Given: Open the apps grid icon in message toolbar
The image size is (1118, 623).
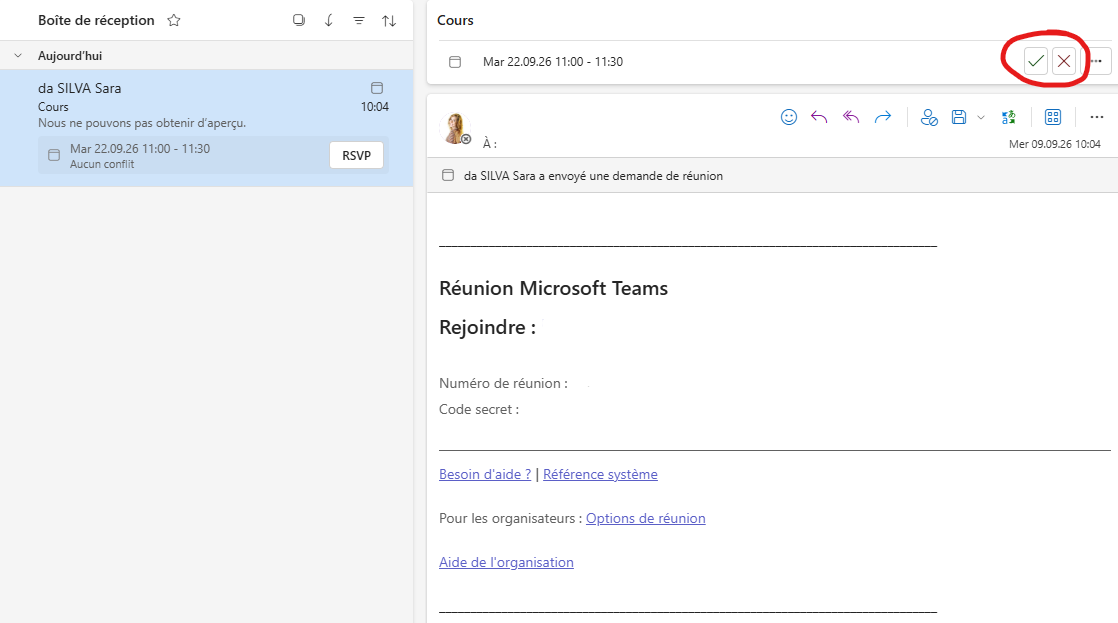Looking at the screenshot, I should tap(1053, 117).
